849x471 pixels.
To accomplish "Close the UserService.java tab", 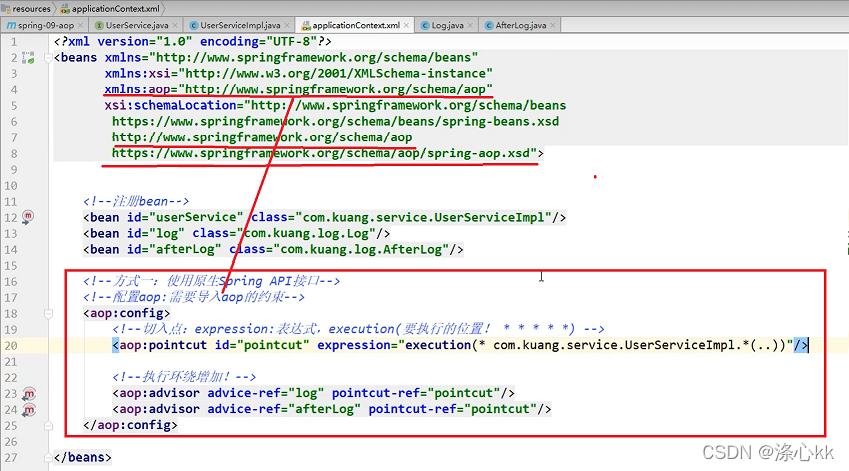I will pos(175,25).
